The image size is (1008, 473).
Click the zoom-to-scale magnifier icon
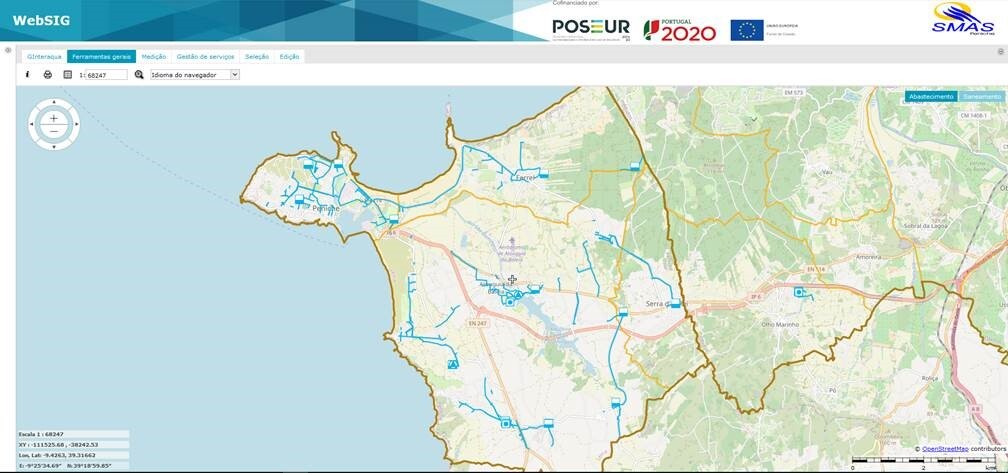point(139,75)
